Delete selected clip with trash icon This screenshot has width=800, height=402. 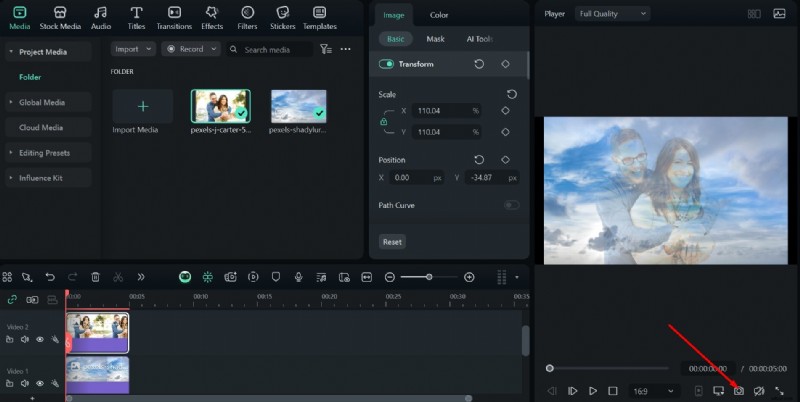click(96, 277)
